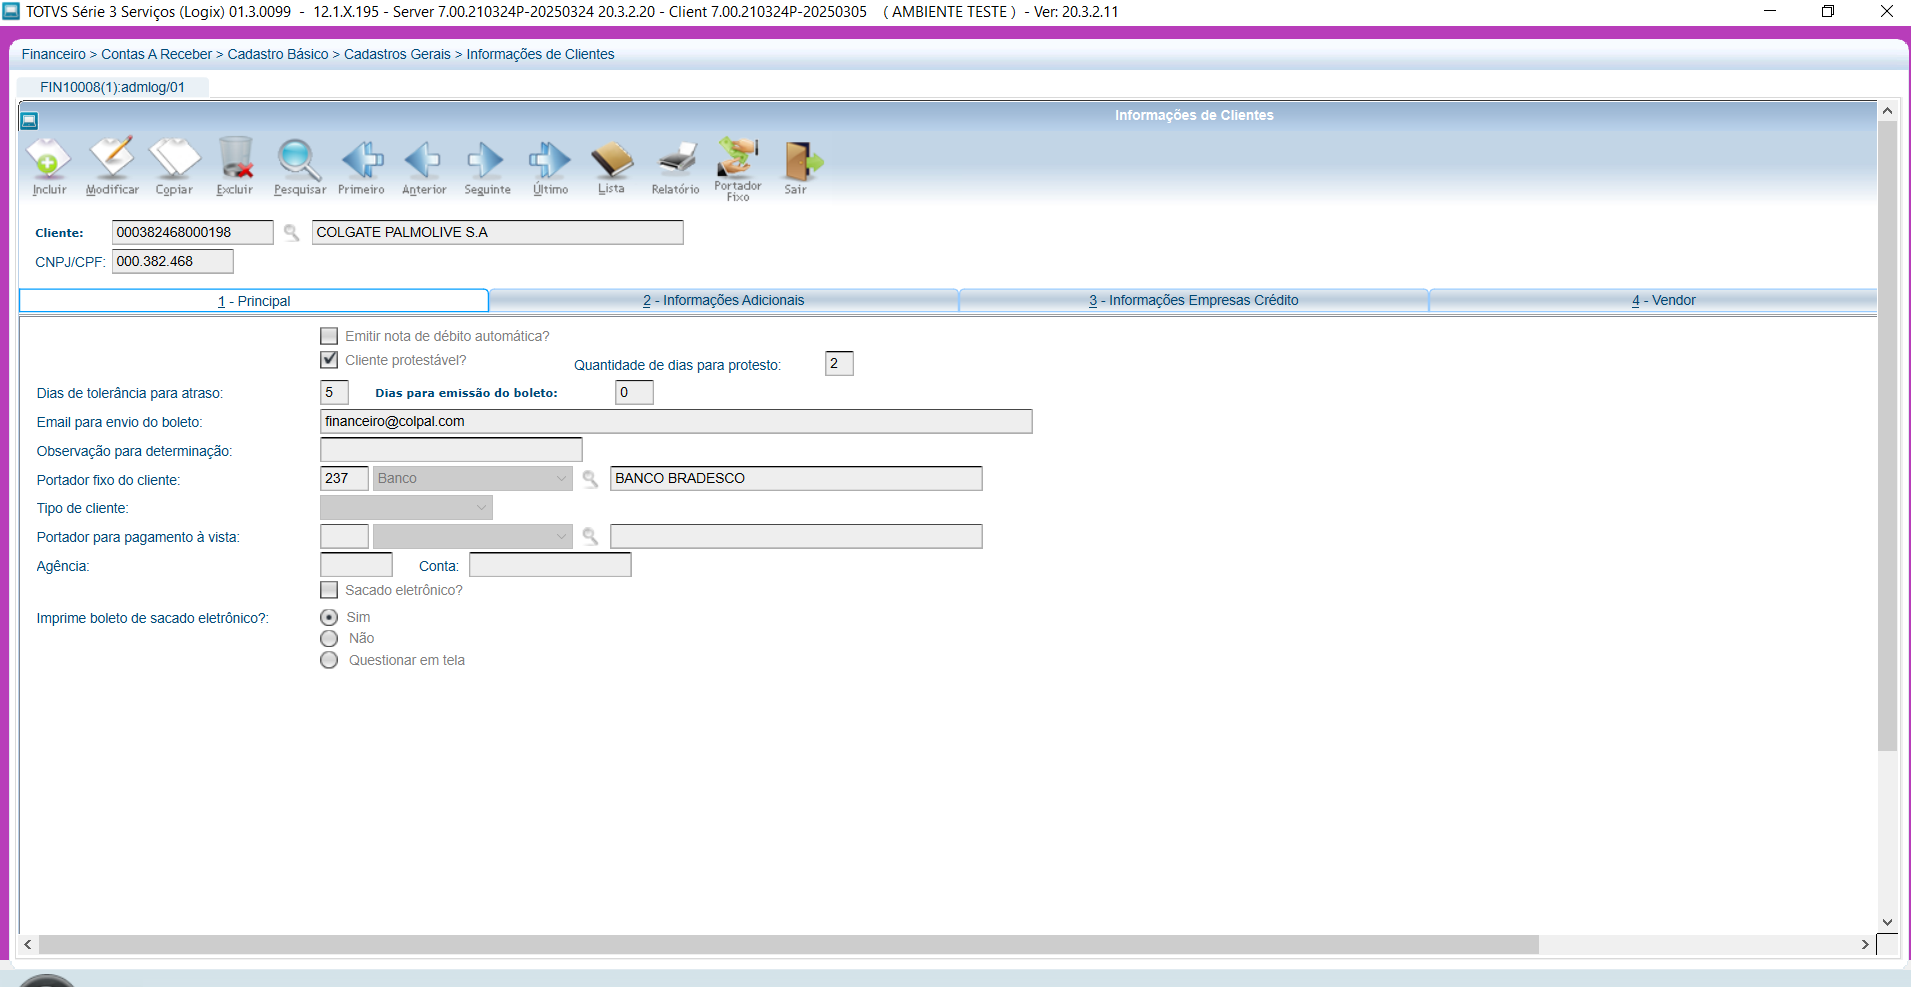Screen dimensions: 1911x987
Task: Select Não radio for imprime boleto
Action: coord(329,638)
